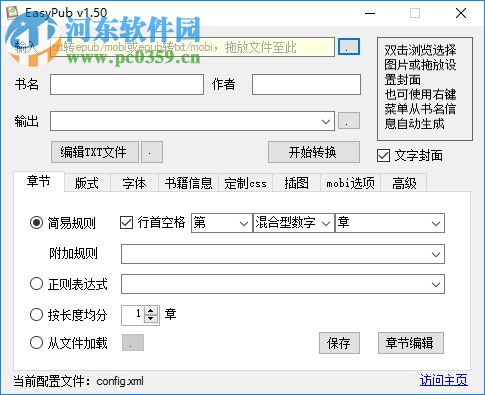
Task: Switch to the 版式 tab
Action: [87, 183]
